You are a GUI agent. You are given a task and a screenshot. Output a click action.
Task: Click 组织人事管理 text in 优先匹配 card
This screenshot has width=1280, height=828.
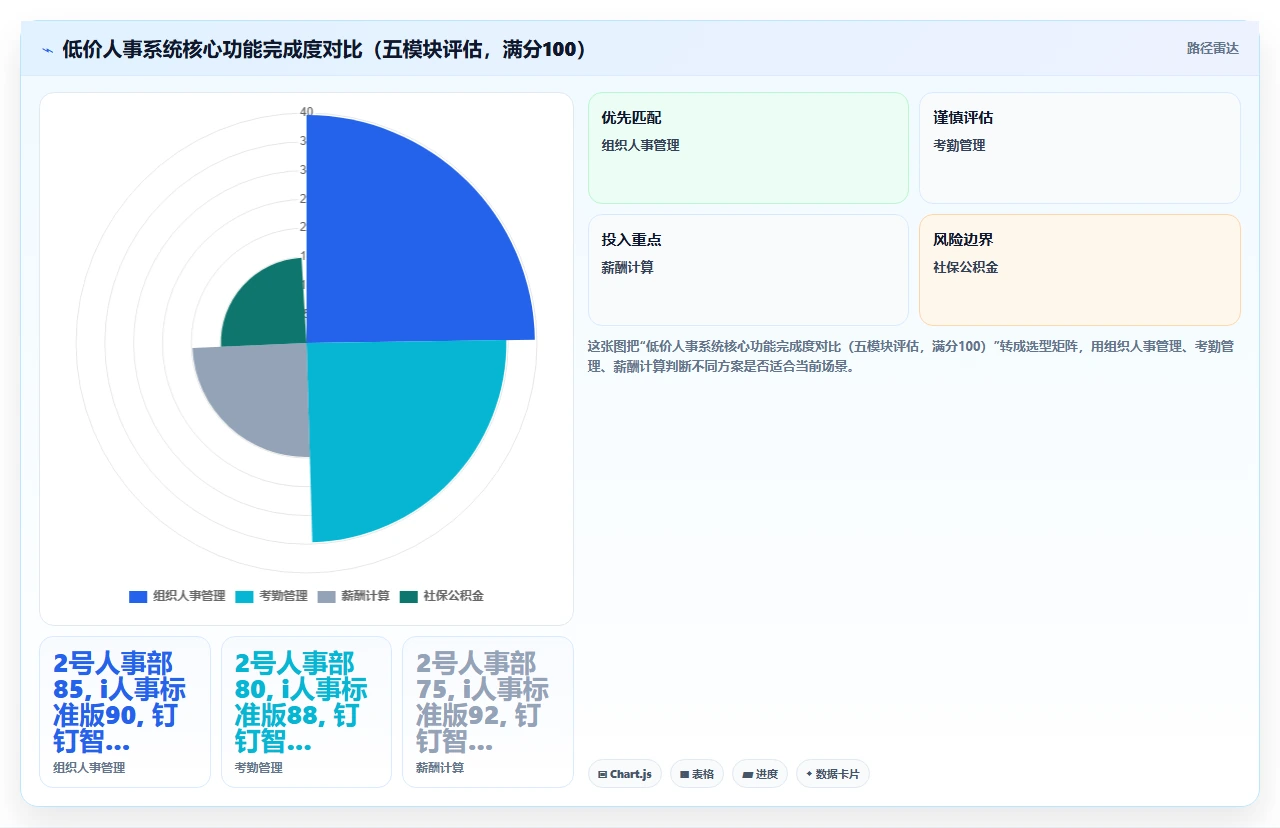click(x=640, y=145)
